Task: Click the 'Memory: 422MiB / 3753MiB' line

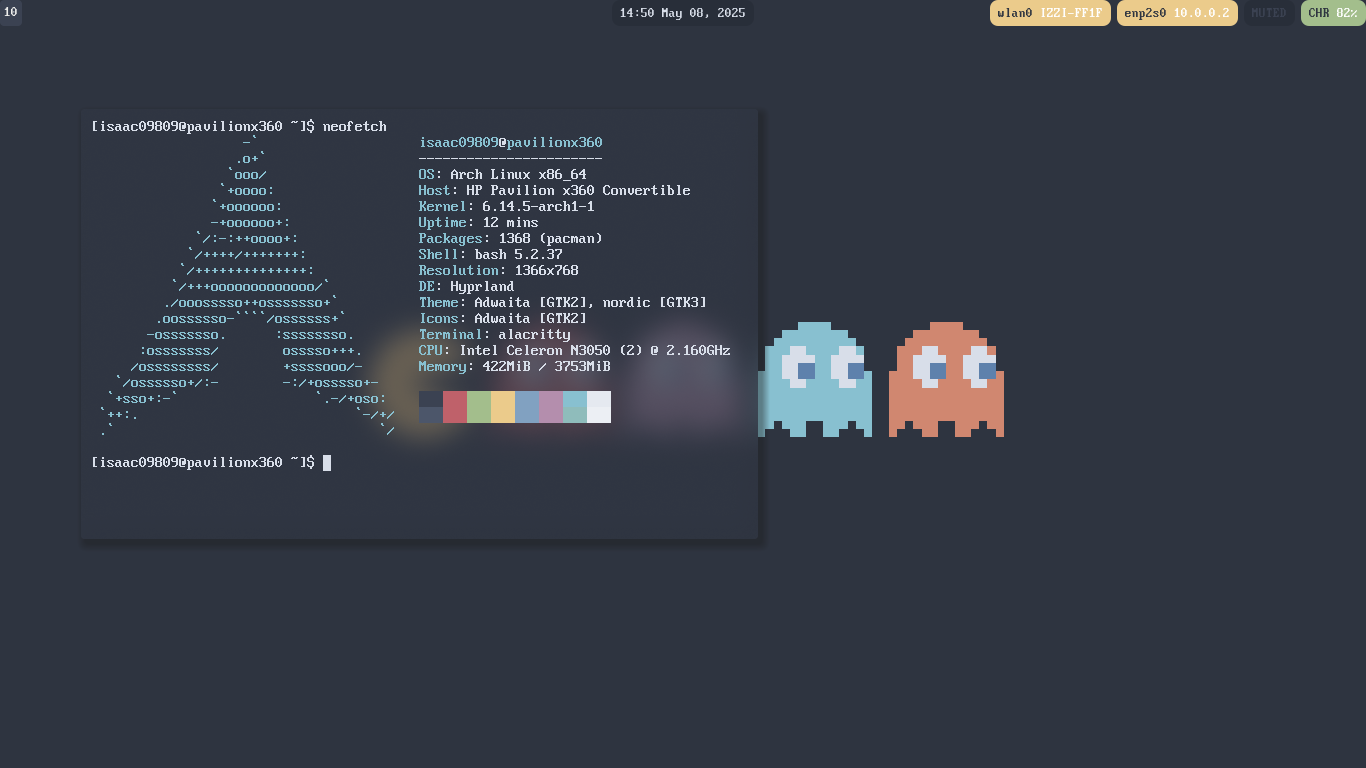Action: pos(514,367)
